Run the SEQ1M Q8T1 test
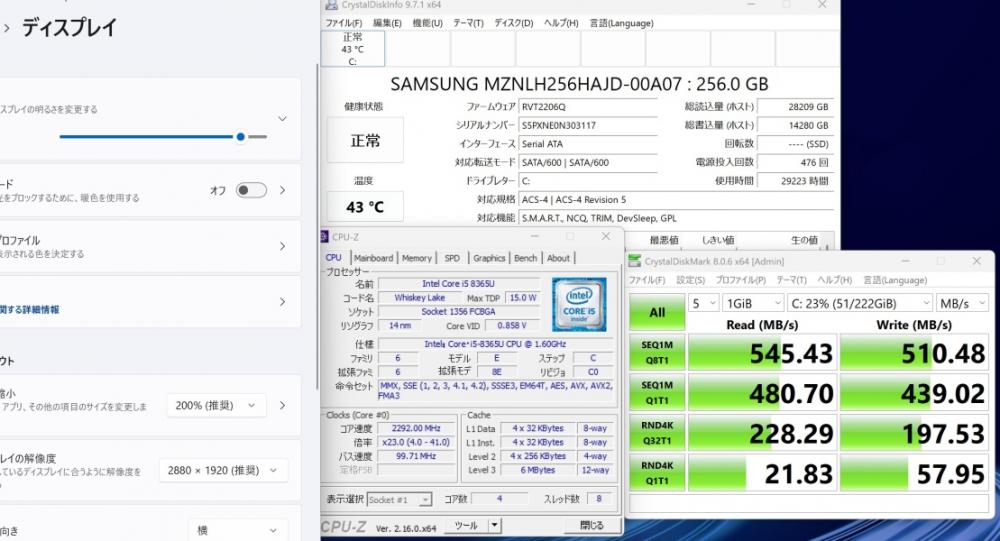The image size is (1000, 541). [x=657, y=352]
